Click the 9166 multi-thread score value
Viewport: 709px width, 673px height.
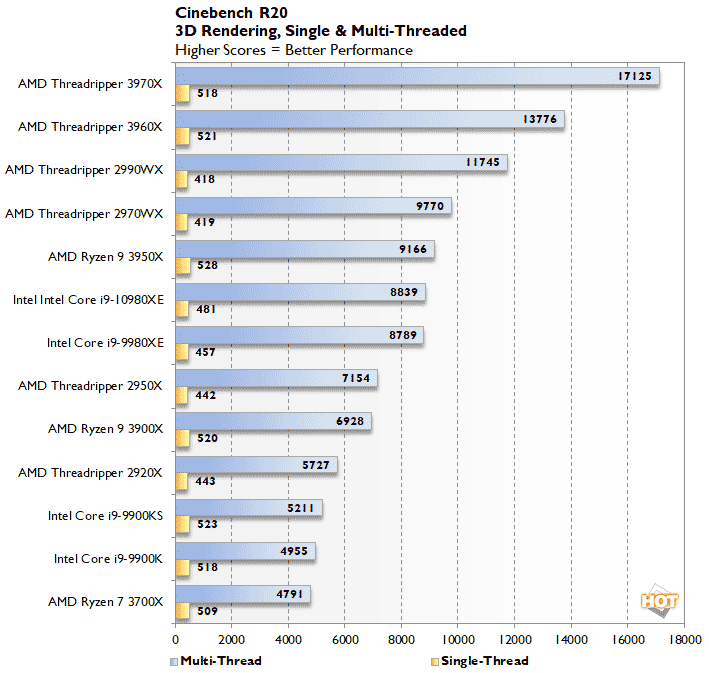413,249
